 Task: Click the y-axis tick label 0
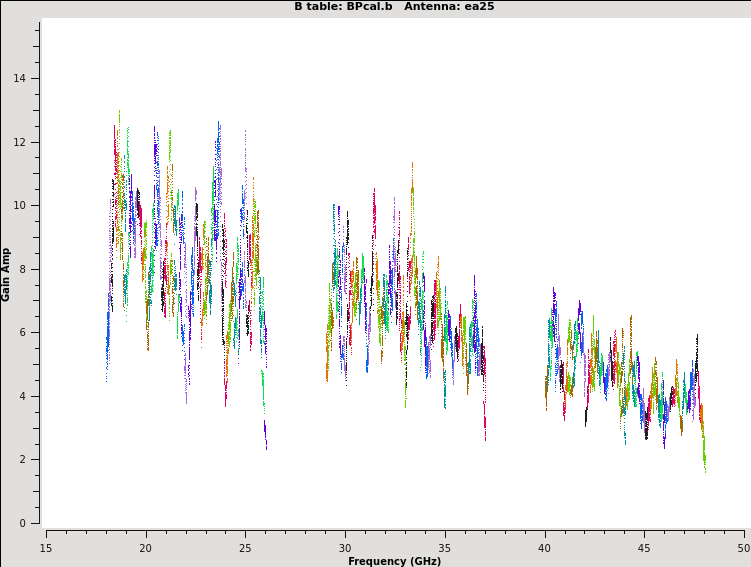(24, 523)
